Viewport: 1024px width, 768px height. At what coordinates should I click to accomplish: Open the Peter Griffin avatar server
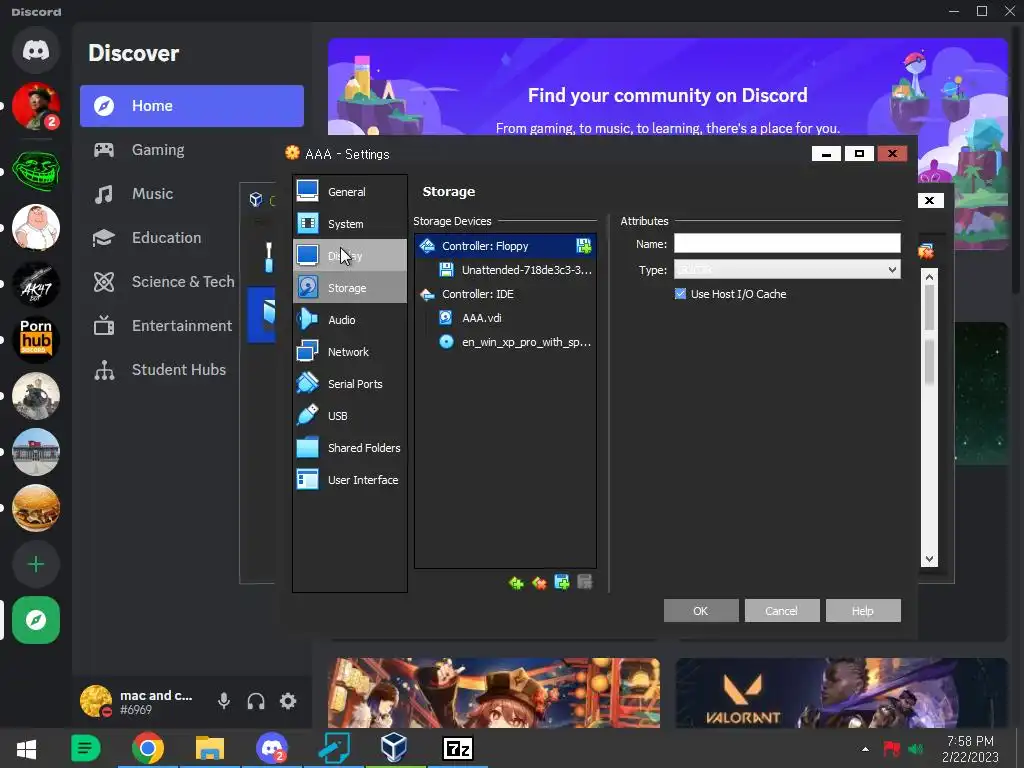coord(36,227)
